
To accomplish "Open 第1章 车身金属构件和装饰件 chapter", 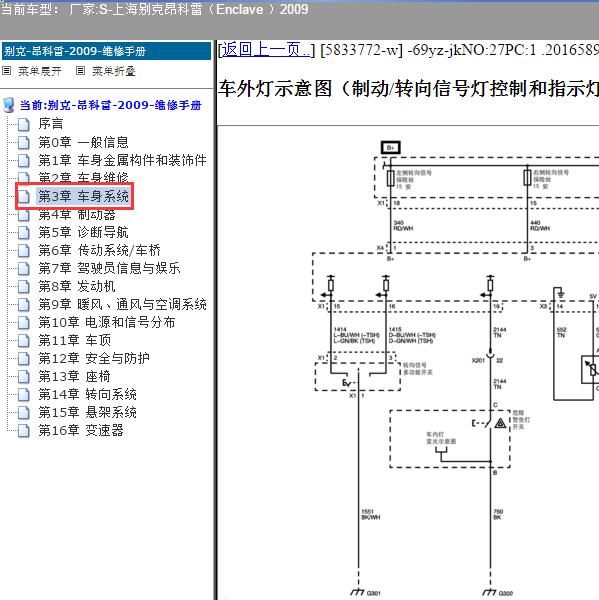I will click(x=122, y=160).
